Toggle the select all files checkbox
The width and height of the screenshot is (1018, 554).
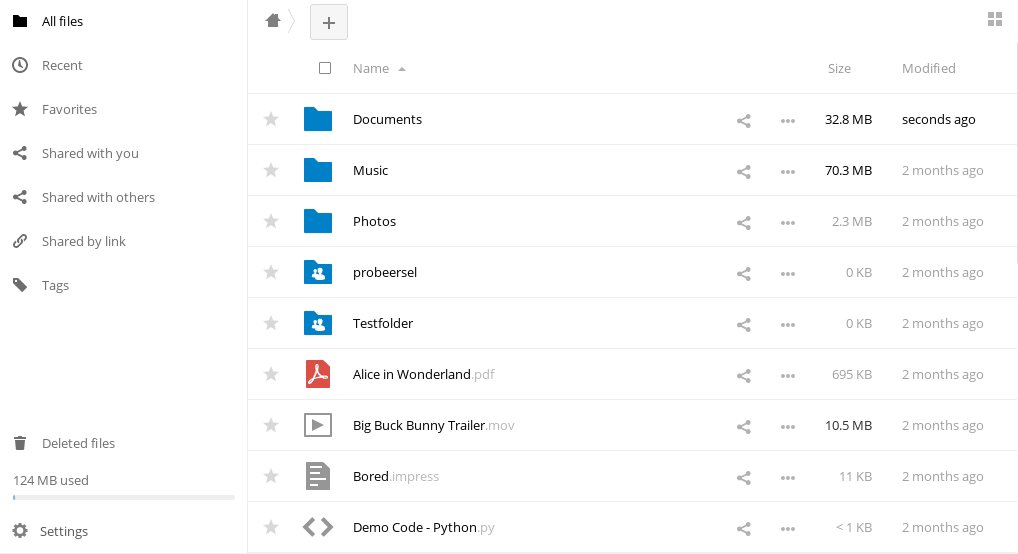coord(325,68)
